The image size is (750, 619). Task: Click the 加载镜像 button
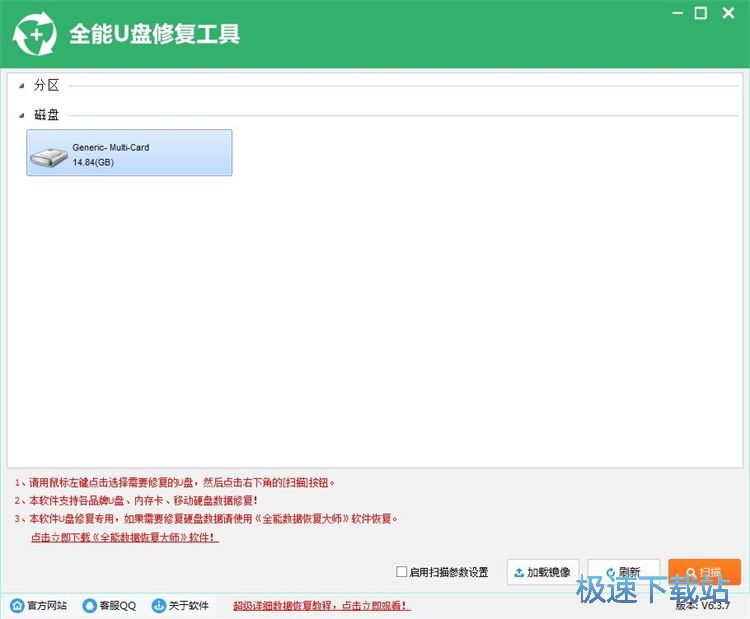point(543,572)
